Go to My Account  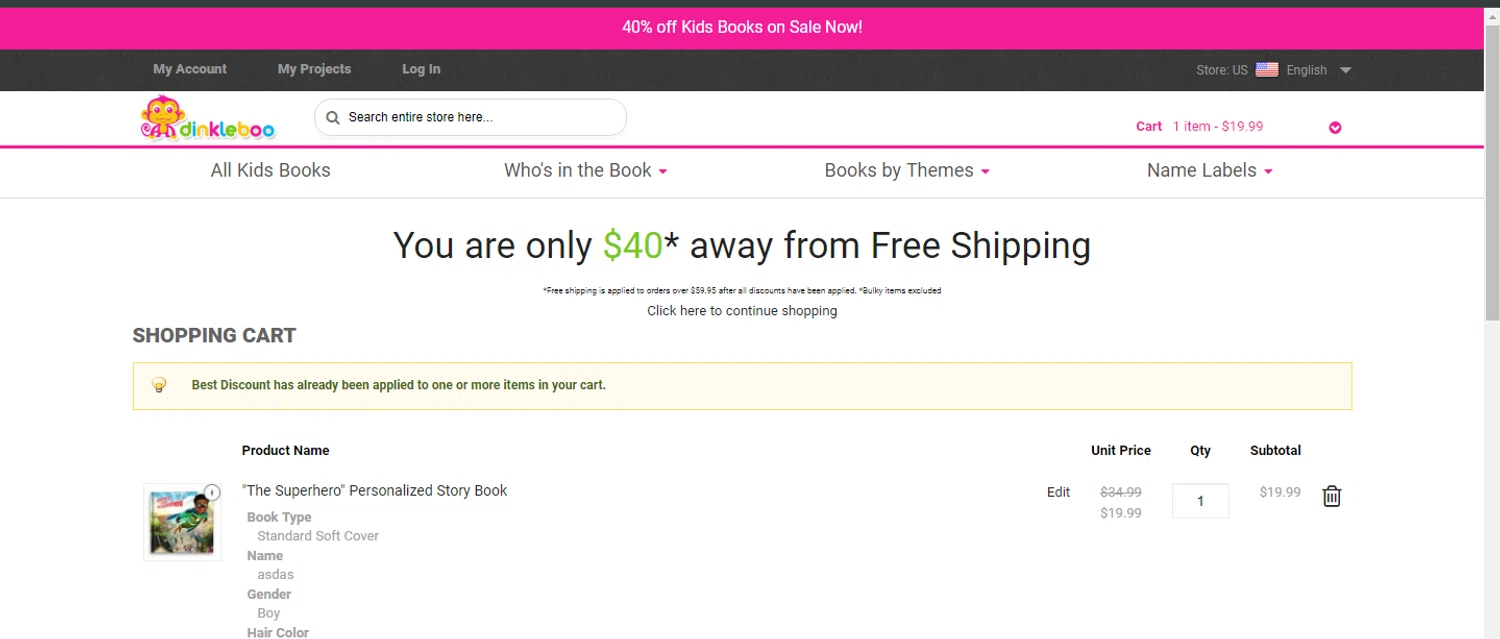pyautogui.click(x=190, y=69)
